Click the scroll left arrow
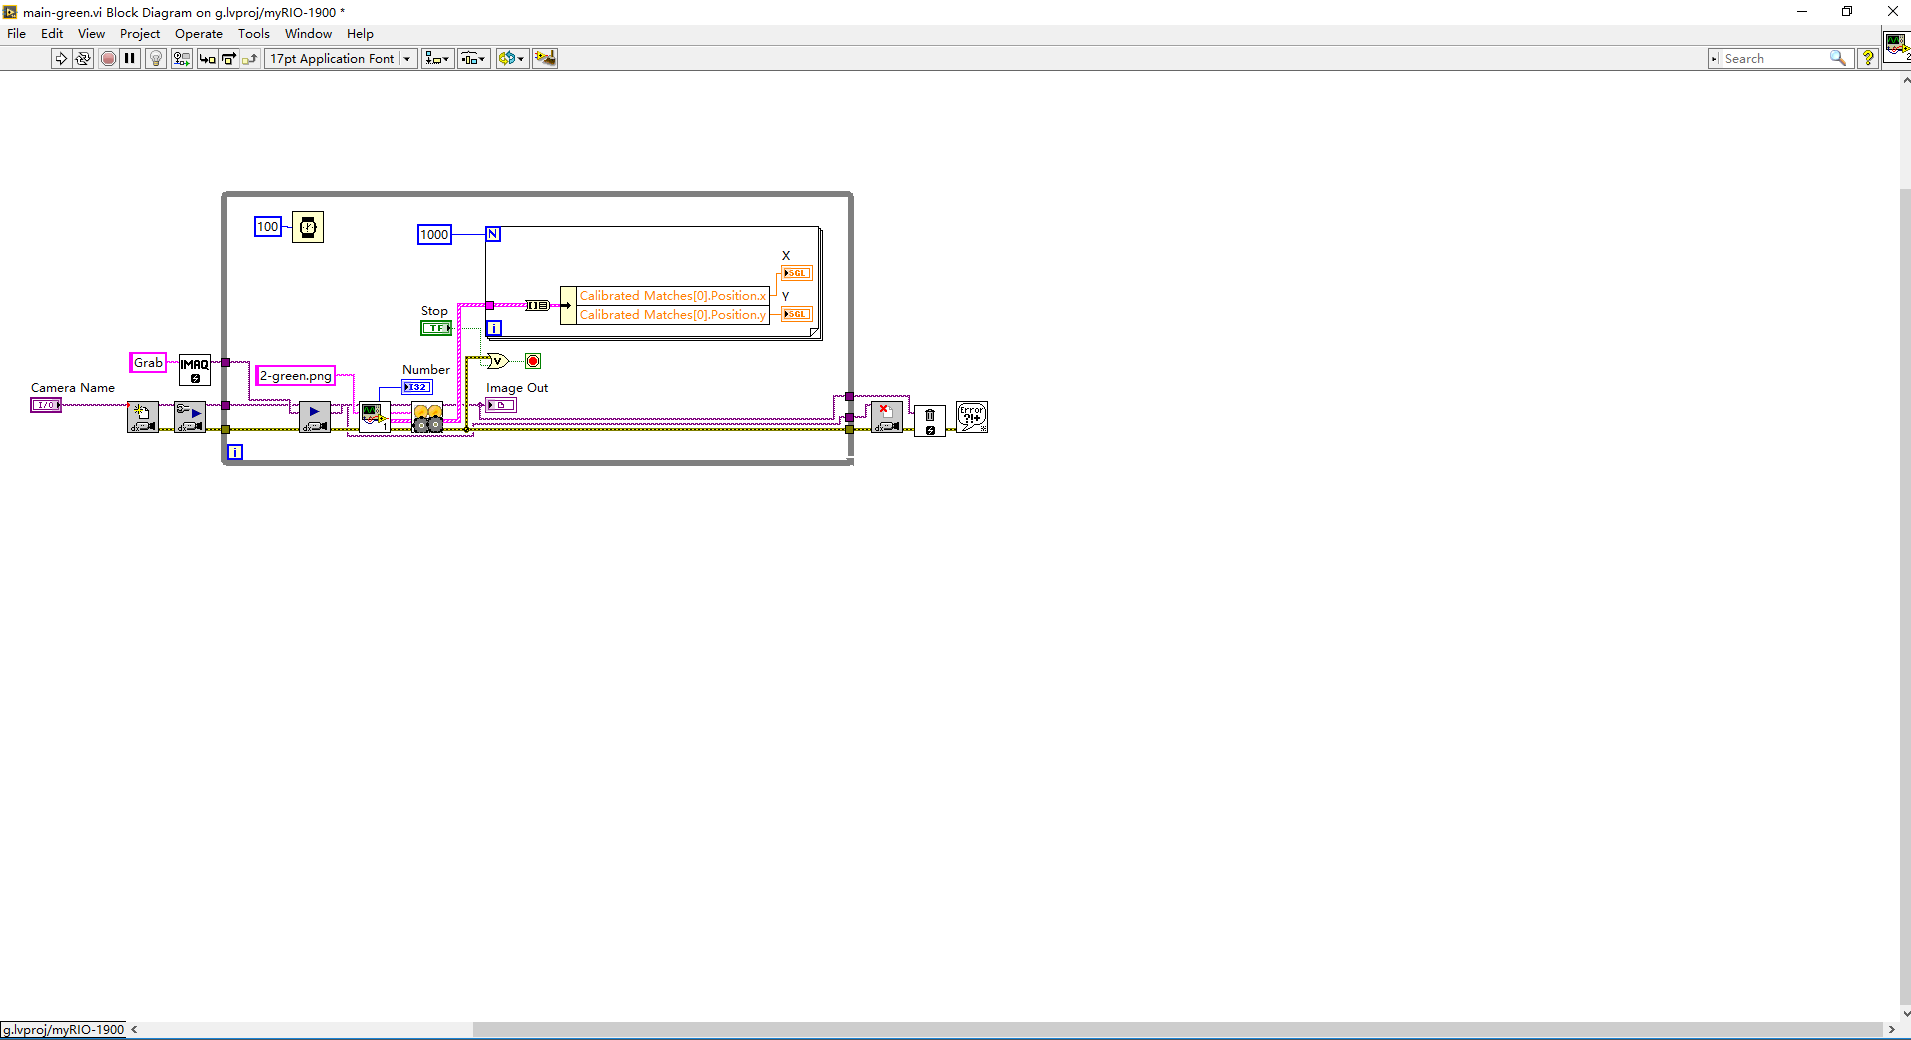This screenshot has width=1911, height=1040. coord(134,1030)
